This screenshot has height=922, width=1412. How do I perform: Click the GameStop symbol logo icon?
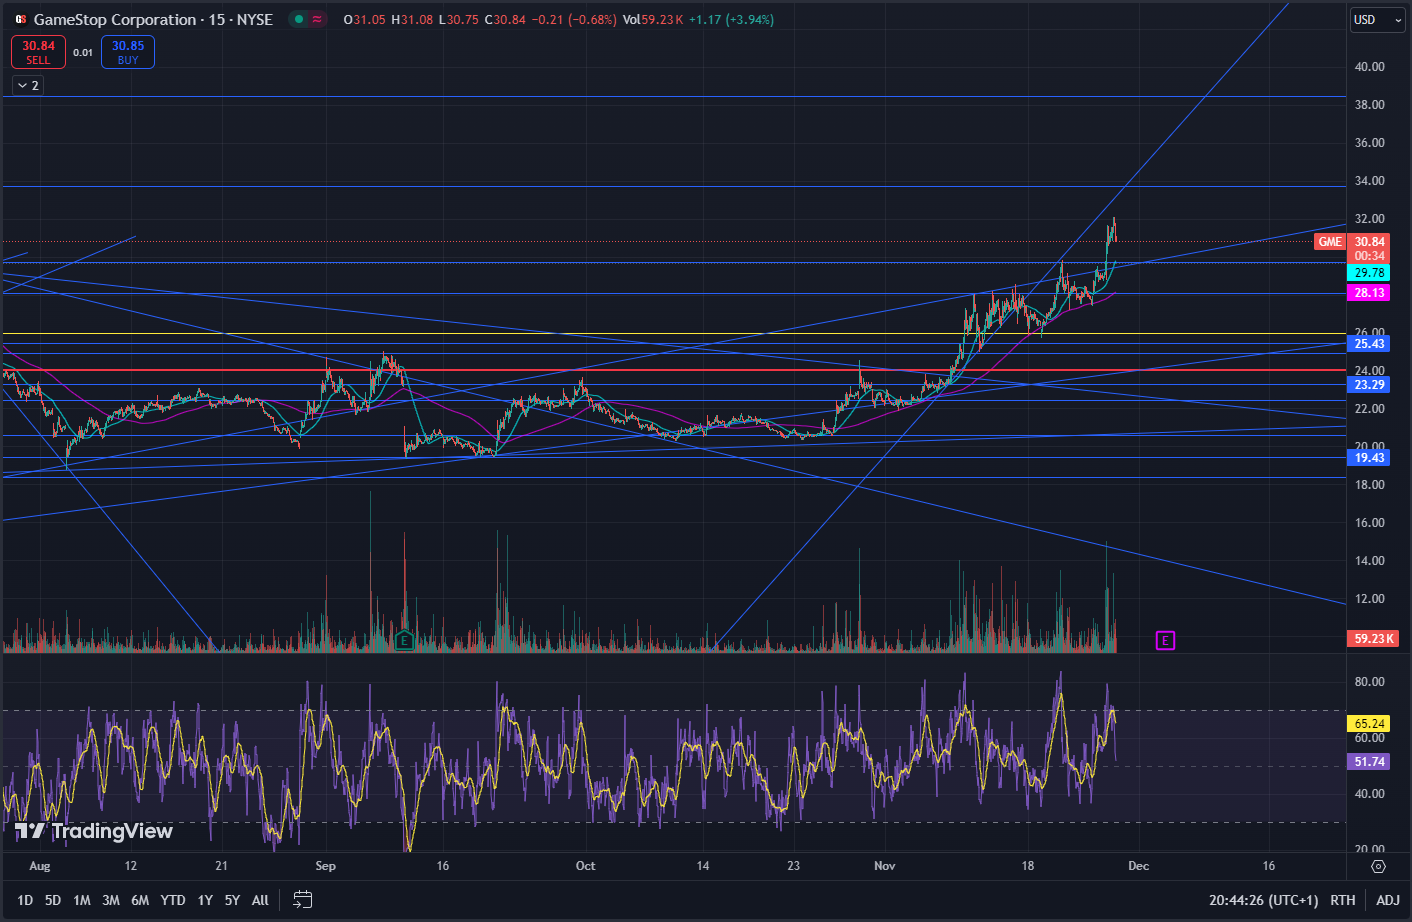(x=20, y=19)
